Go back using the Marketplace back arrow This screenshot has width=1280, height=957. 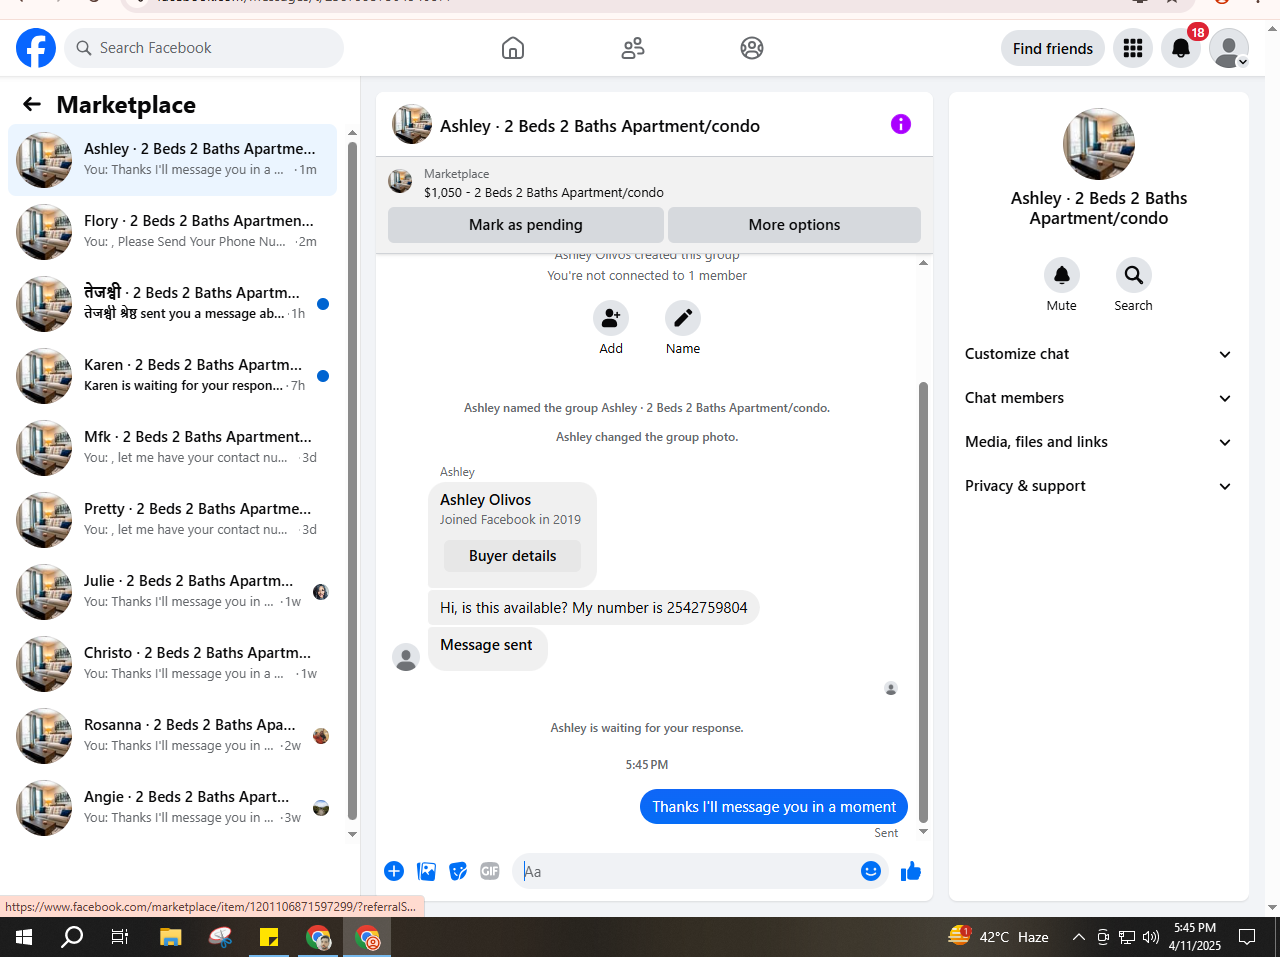(32, 104)
